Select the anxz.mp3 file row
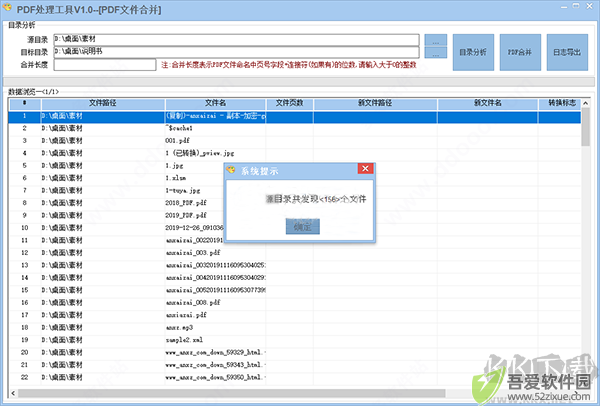 coord(295,327)
